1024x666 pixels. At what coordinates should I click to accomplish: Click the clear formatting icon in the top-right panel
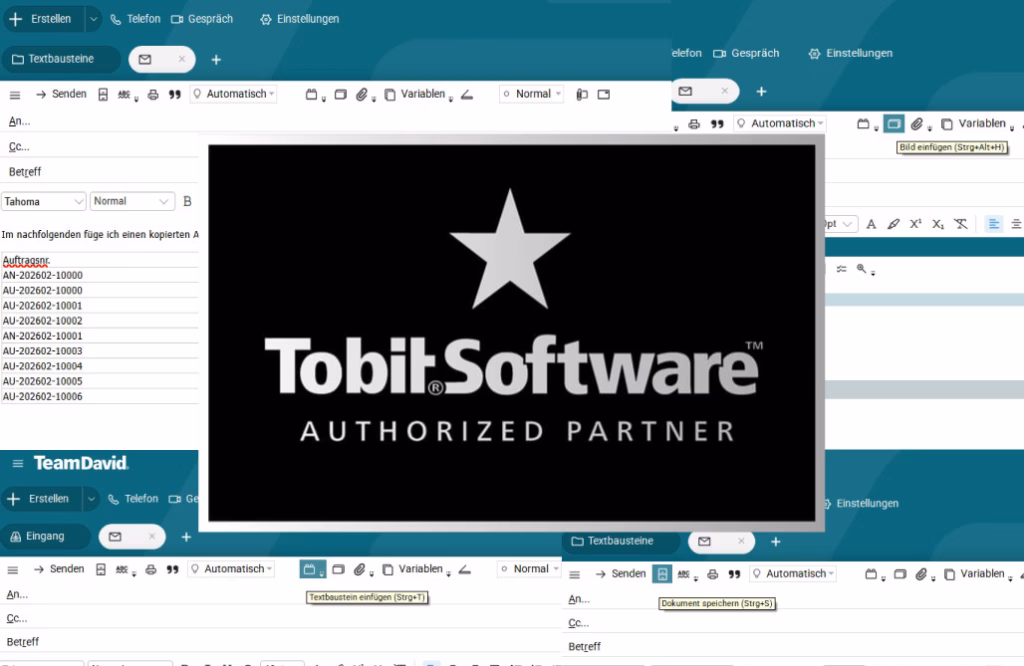(x=961, y=225)
